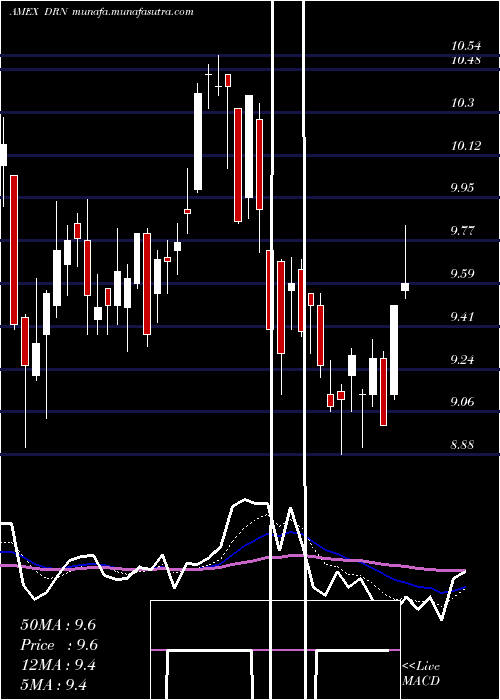Click the 9.41 price axis label

coord(462,317)
